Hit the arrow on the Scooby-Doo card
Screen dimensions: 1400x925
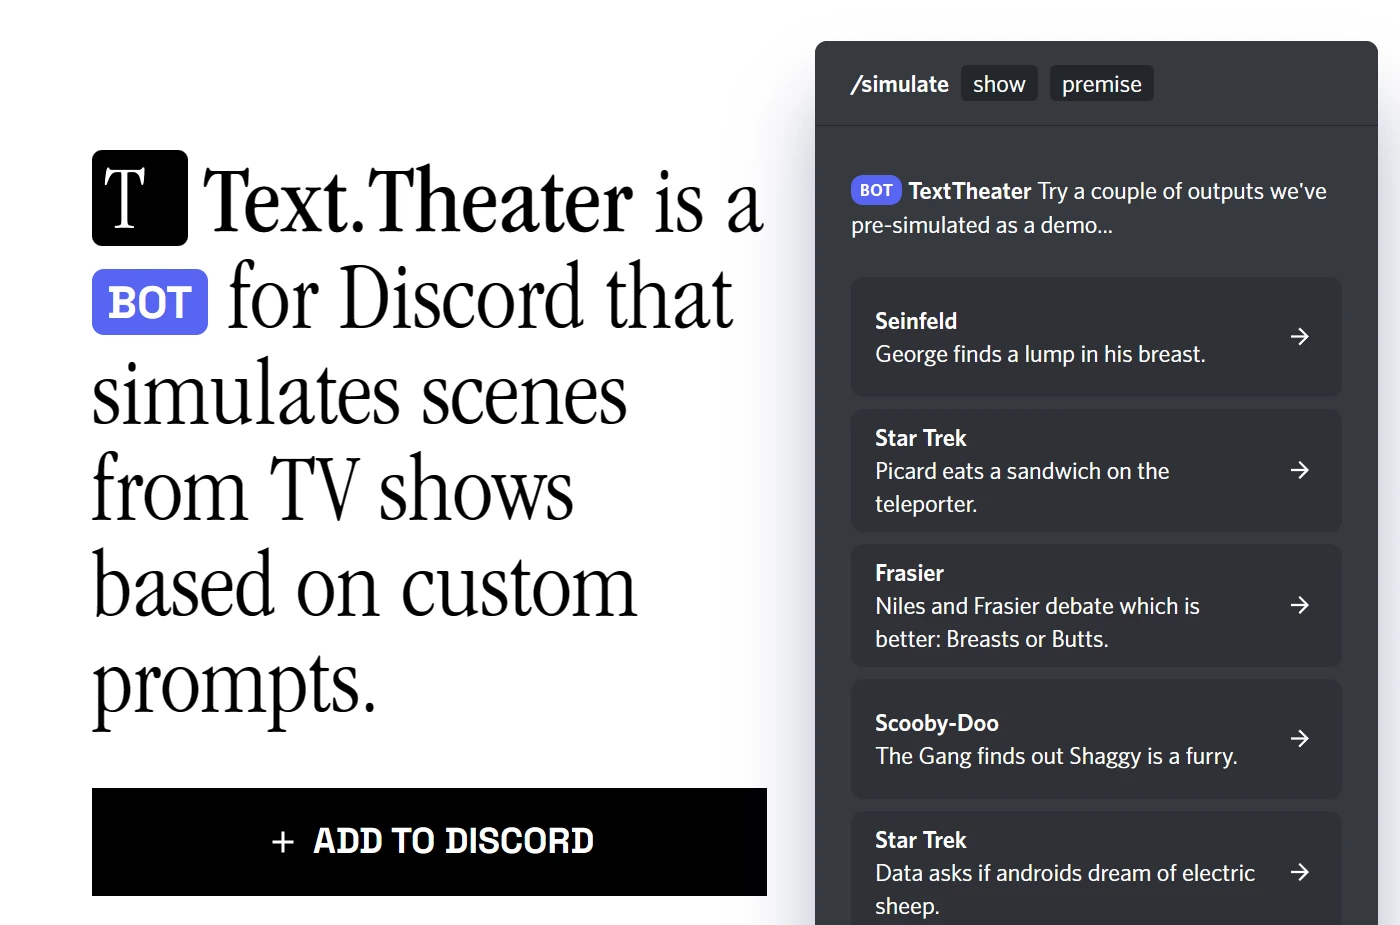pos(1299,739)
